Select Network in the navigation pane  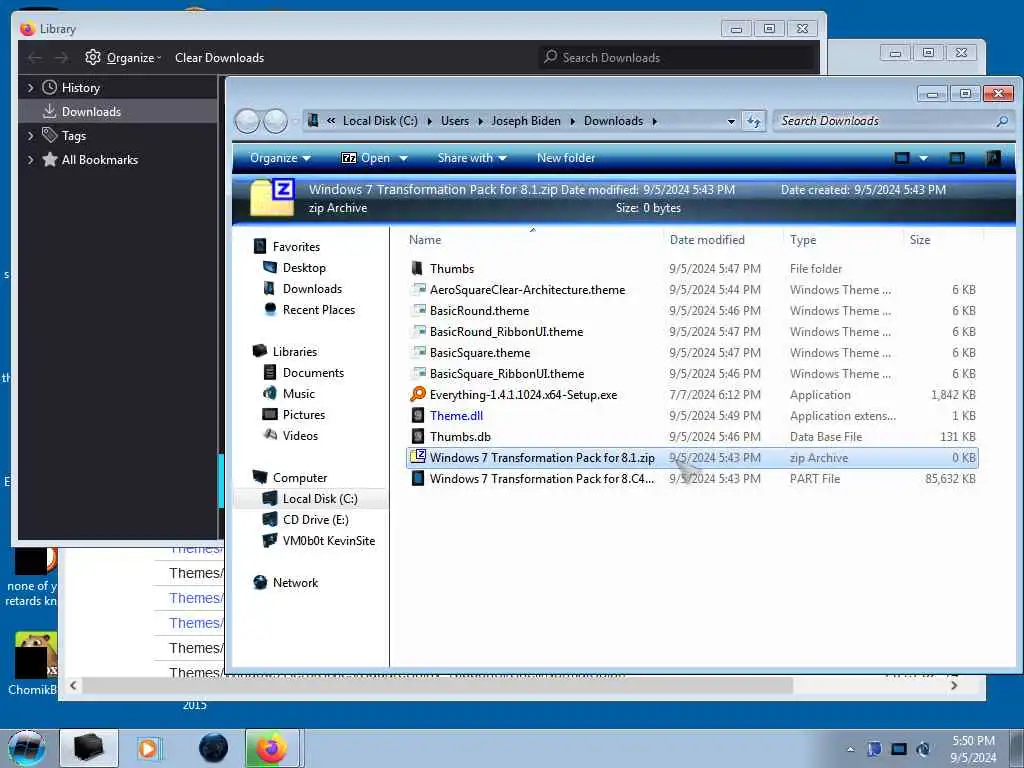295,583
